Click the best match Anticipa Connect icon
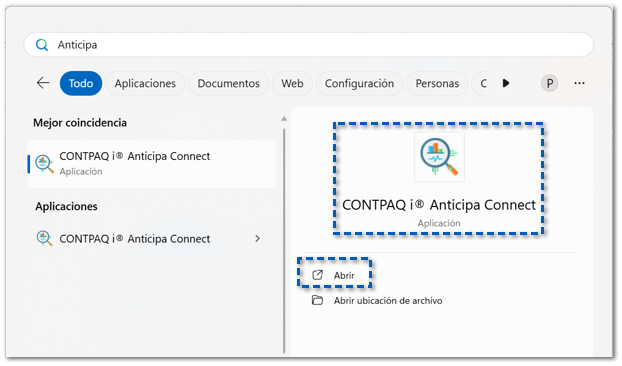The image size is (622, 366). pos(44,164)
